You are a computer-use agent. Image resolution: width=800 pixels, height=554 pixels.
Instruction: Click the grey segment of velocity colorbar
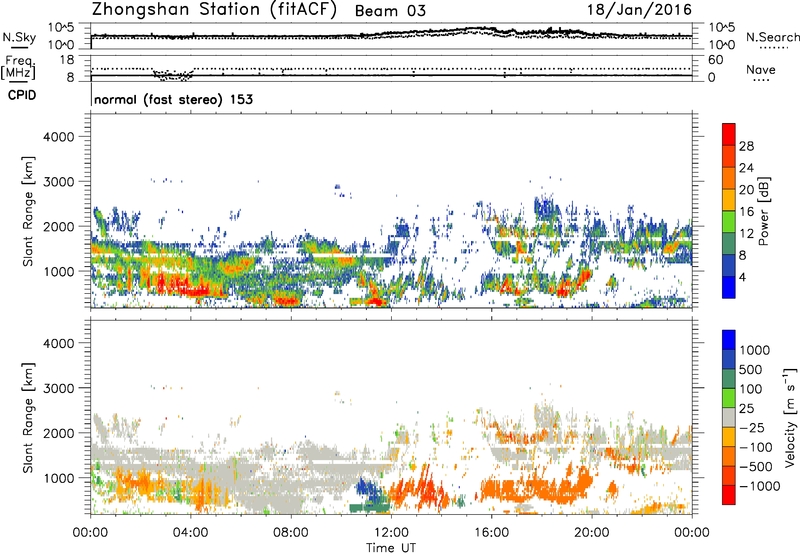tap(729, 417)
